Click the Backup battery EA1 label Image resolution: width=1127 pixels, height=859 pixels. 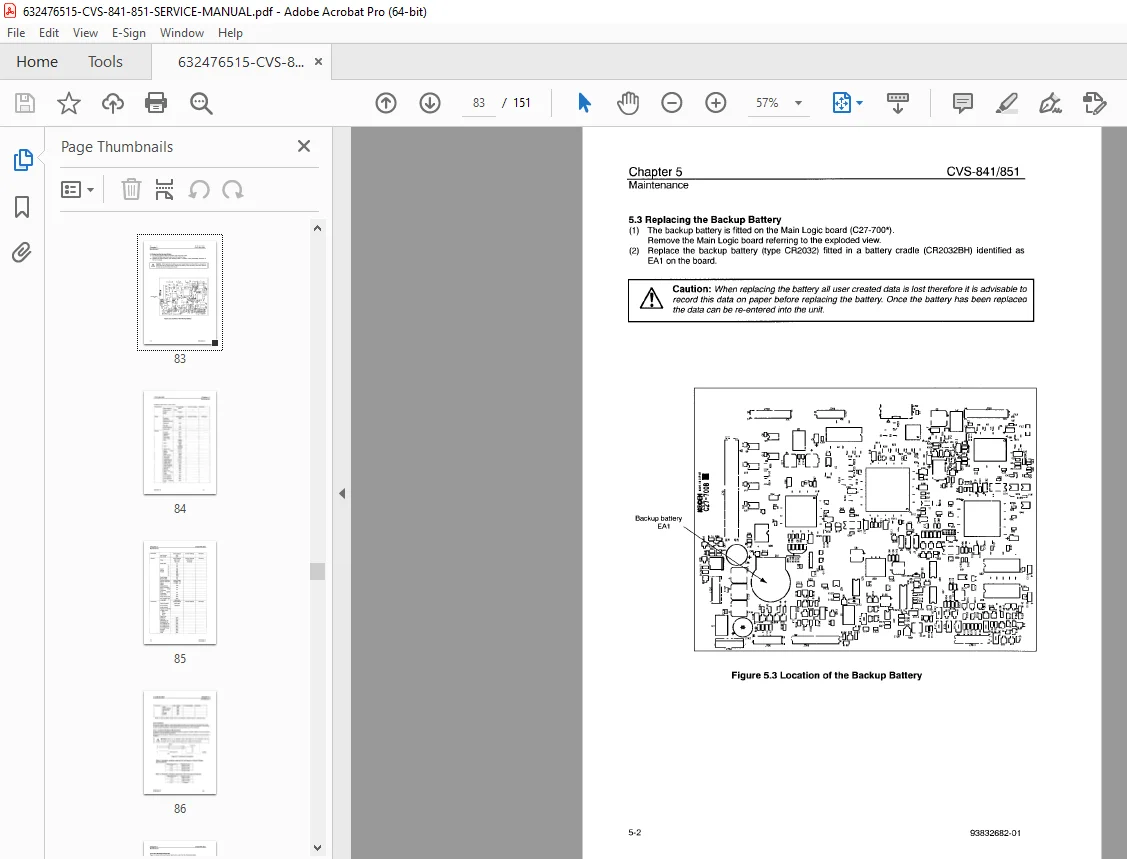658,522
